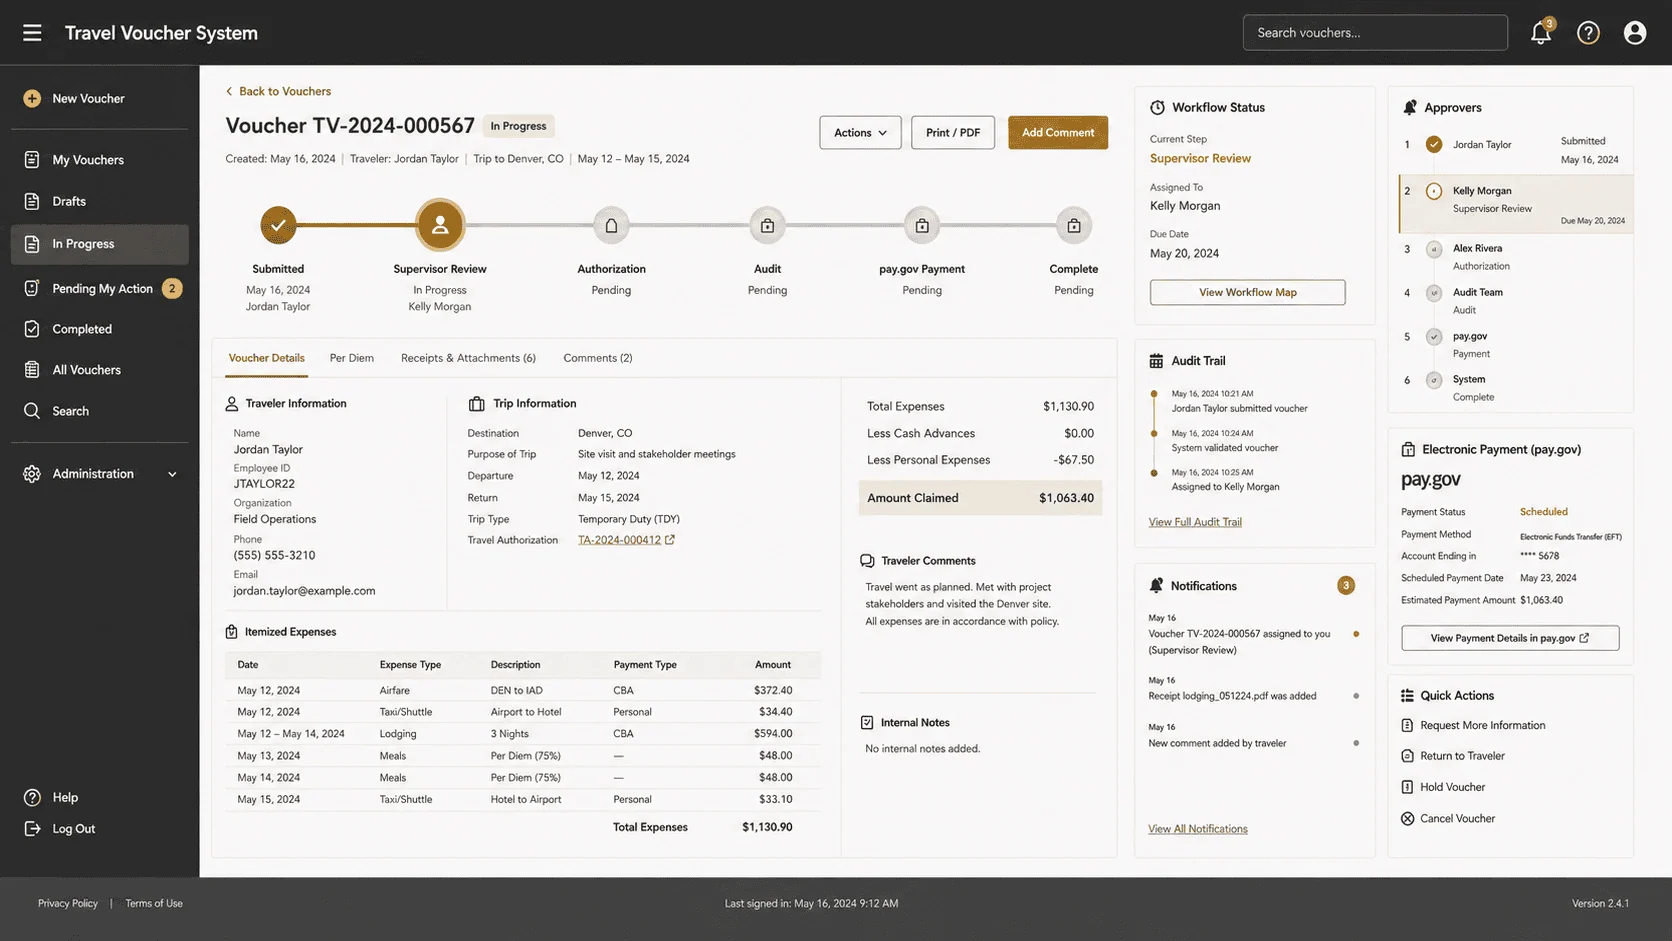Click notification about receipt lodging_051224.pdf
Viewport: 1672px width, 941px height.
click(x=1254, y=689)
